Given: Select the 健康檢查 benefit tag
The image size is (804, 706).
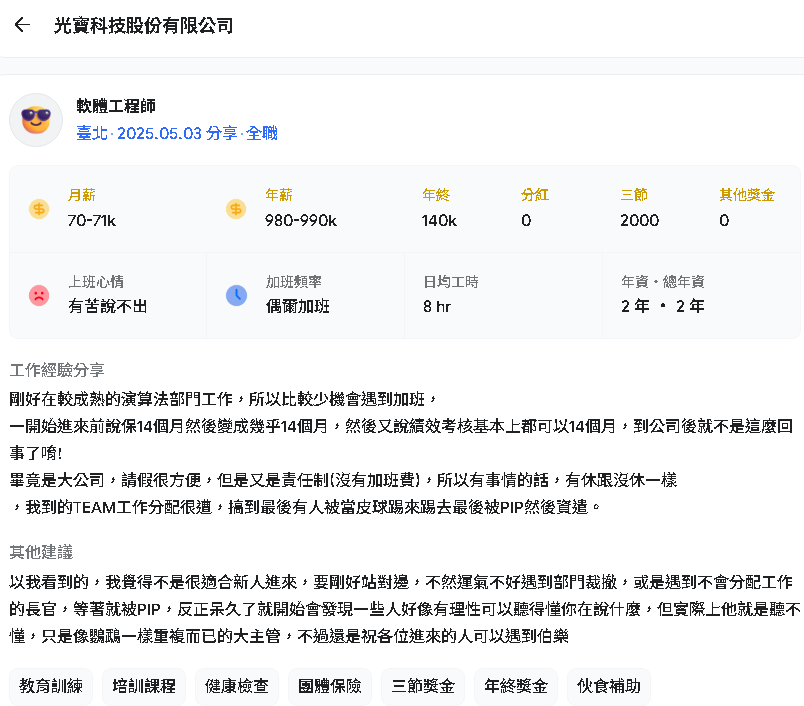Looking at the screenshot, I should 237,686.
